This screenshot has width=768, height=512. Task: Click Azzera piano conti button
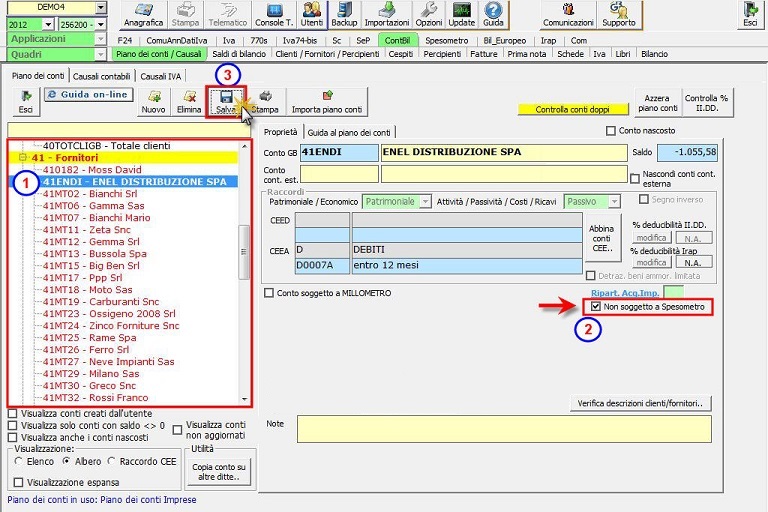pyautogui.click(x=657, y=103)
